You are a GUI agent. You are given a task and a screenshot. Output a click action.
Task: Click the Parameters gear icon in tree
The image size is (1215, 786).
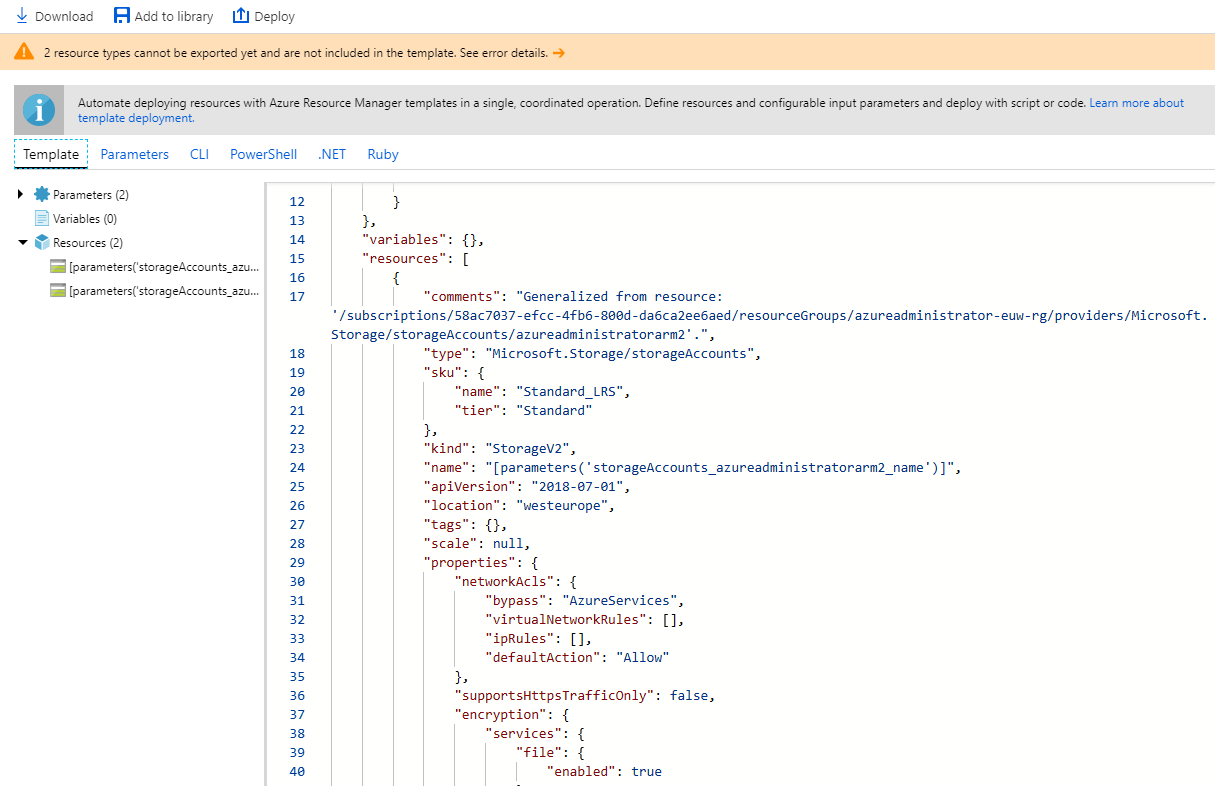(41, 195)
